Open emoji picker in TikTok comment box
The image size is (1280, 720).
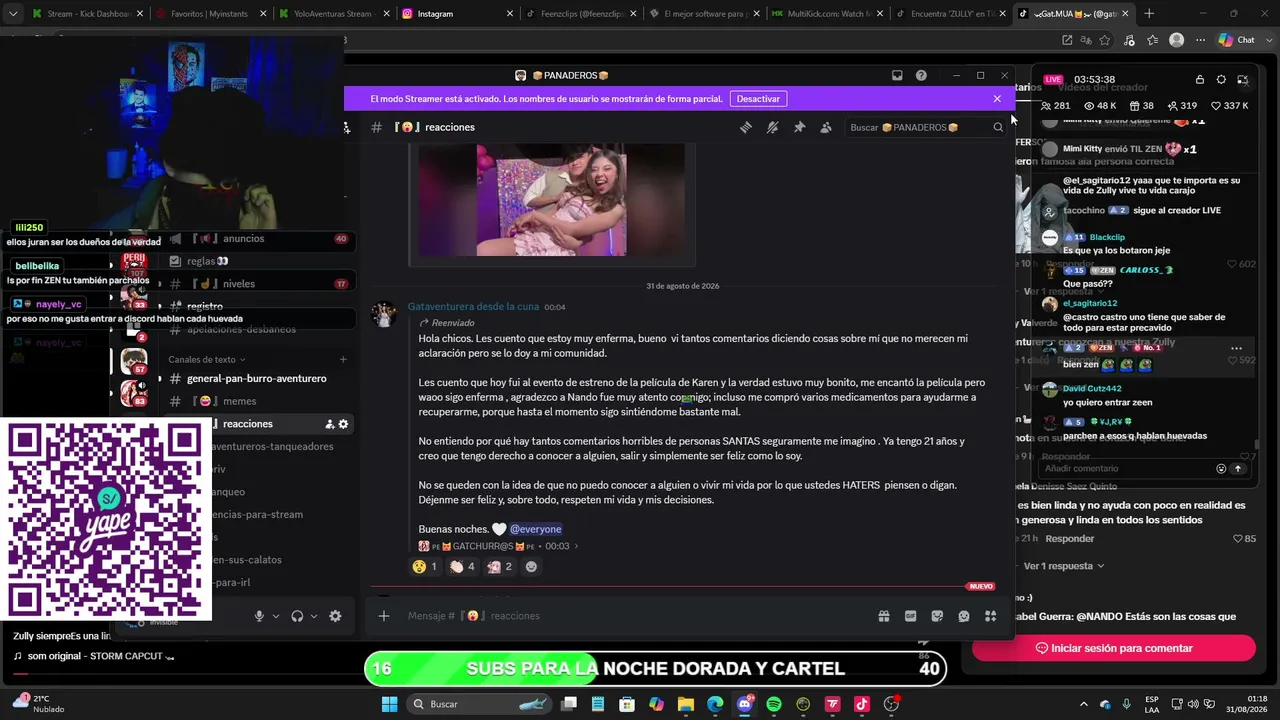tap(1221, 468)
